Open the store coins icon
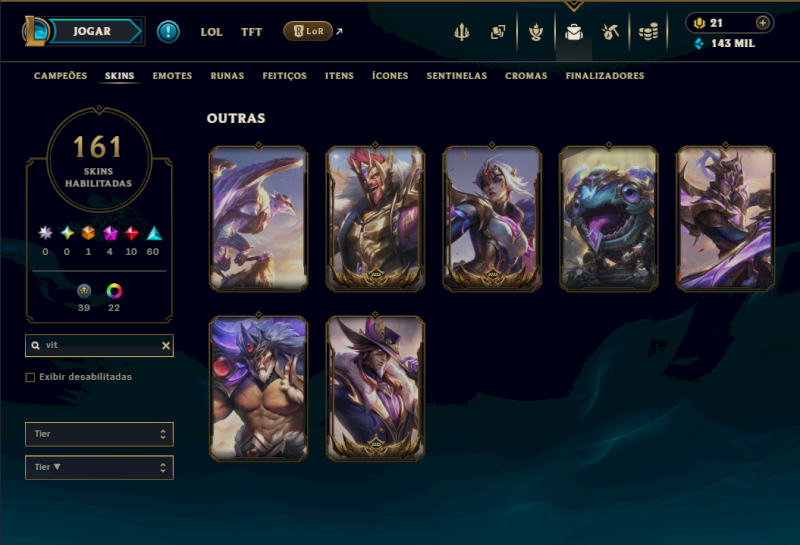 (648, 32)
